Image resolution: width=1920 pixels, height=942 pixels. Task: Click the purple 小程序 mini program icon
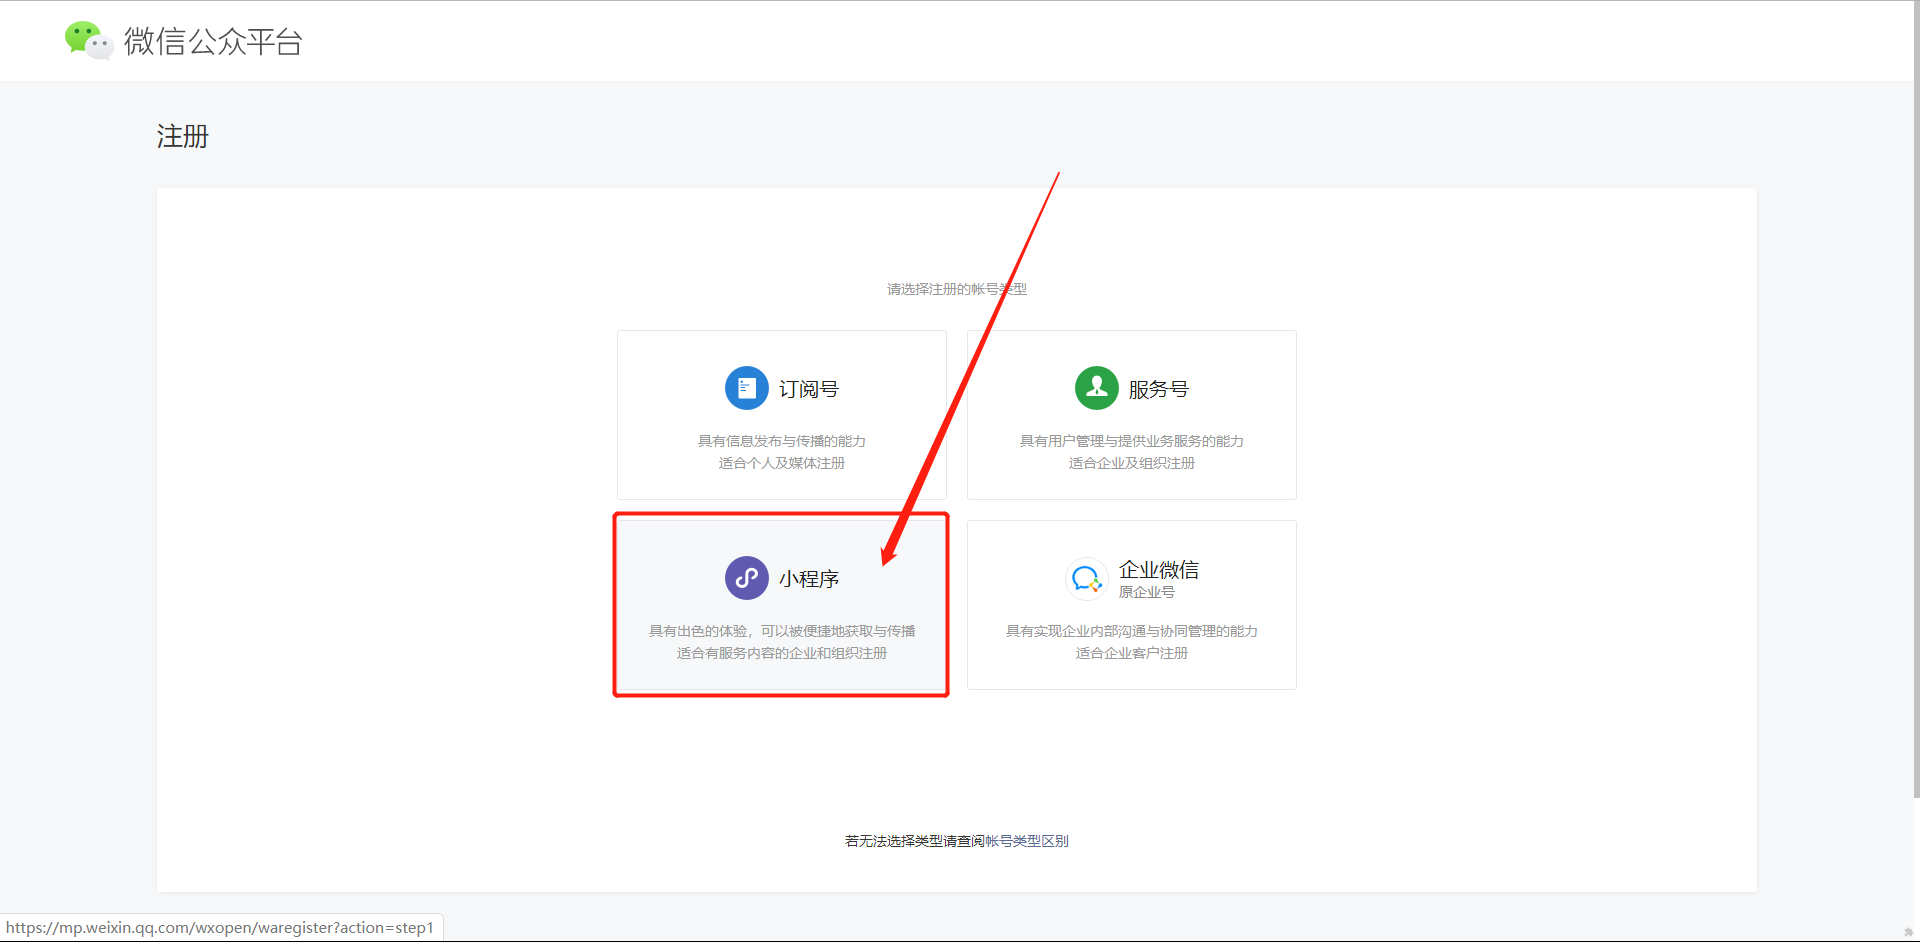(746, 578)
